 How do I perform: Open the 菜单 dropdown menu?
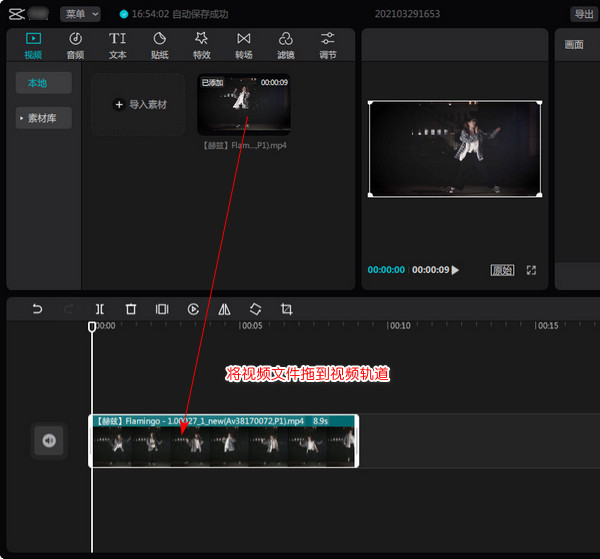tap(80, 14)
